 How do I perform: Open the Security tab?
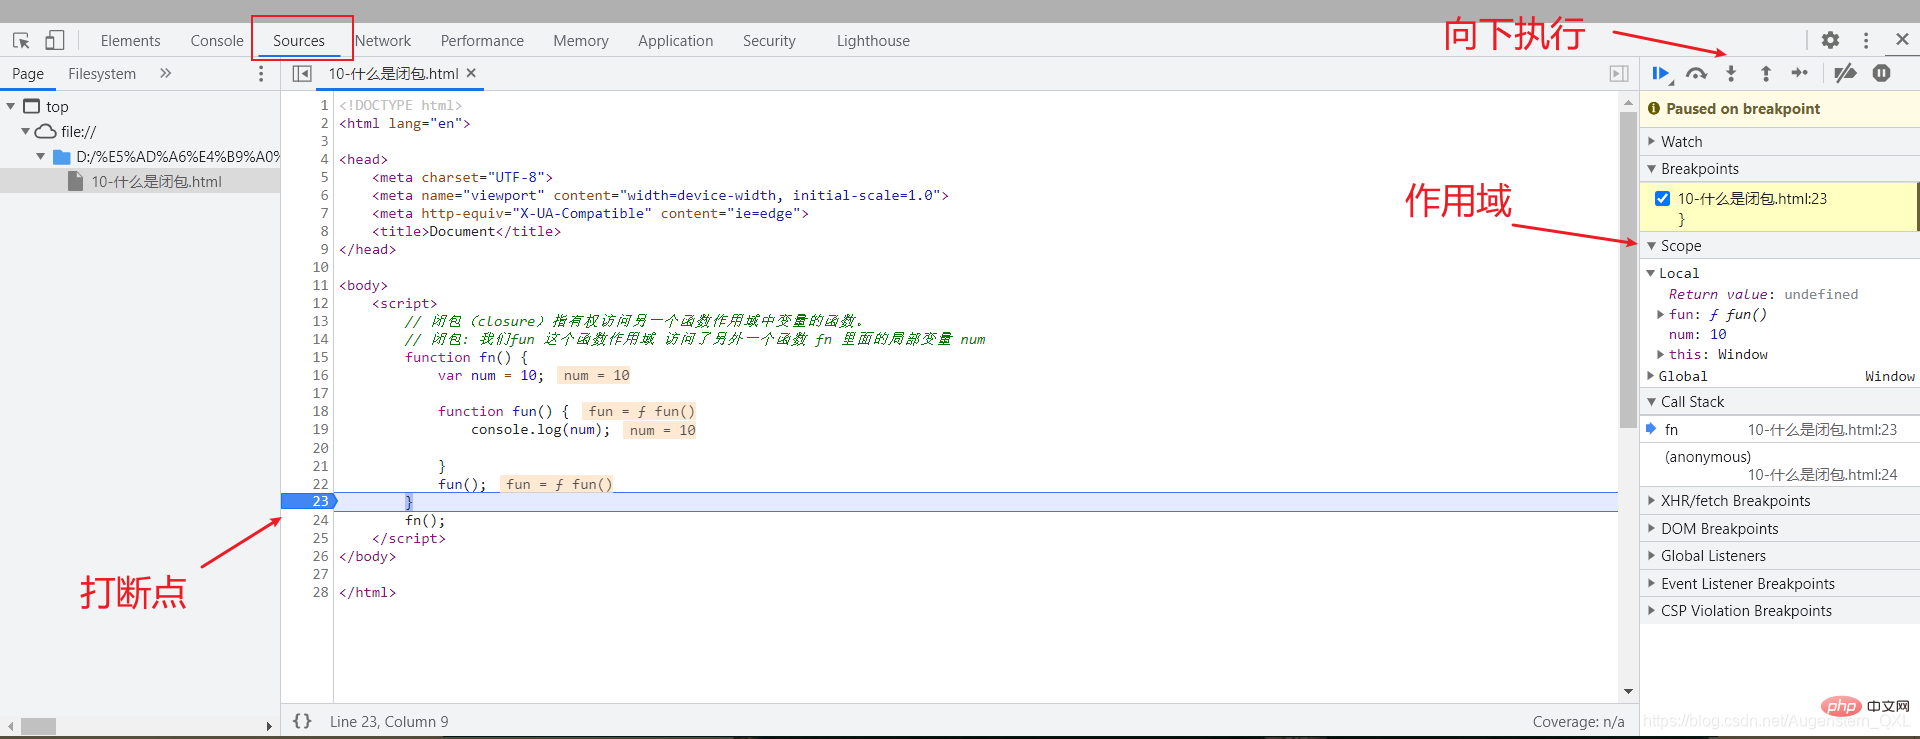pos(769,41)
